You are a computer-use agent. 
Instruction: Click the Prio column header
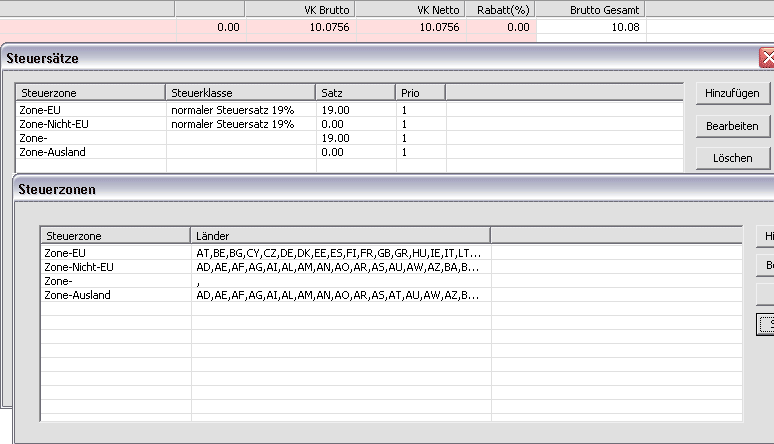click(x=420, y=93)
